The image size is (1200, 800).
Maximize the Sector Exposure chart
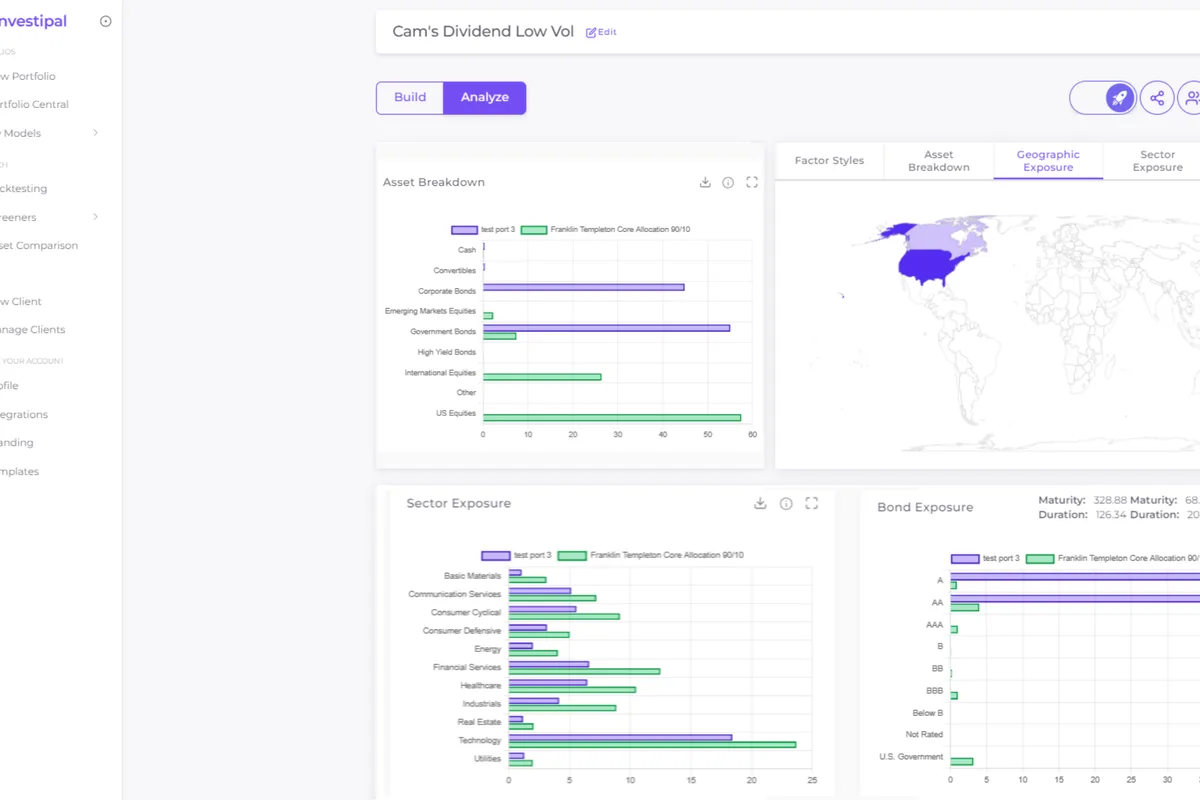811,503
